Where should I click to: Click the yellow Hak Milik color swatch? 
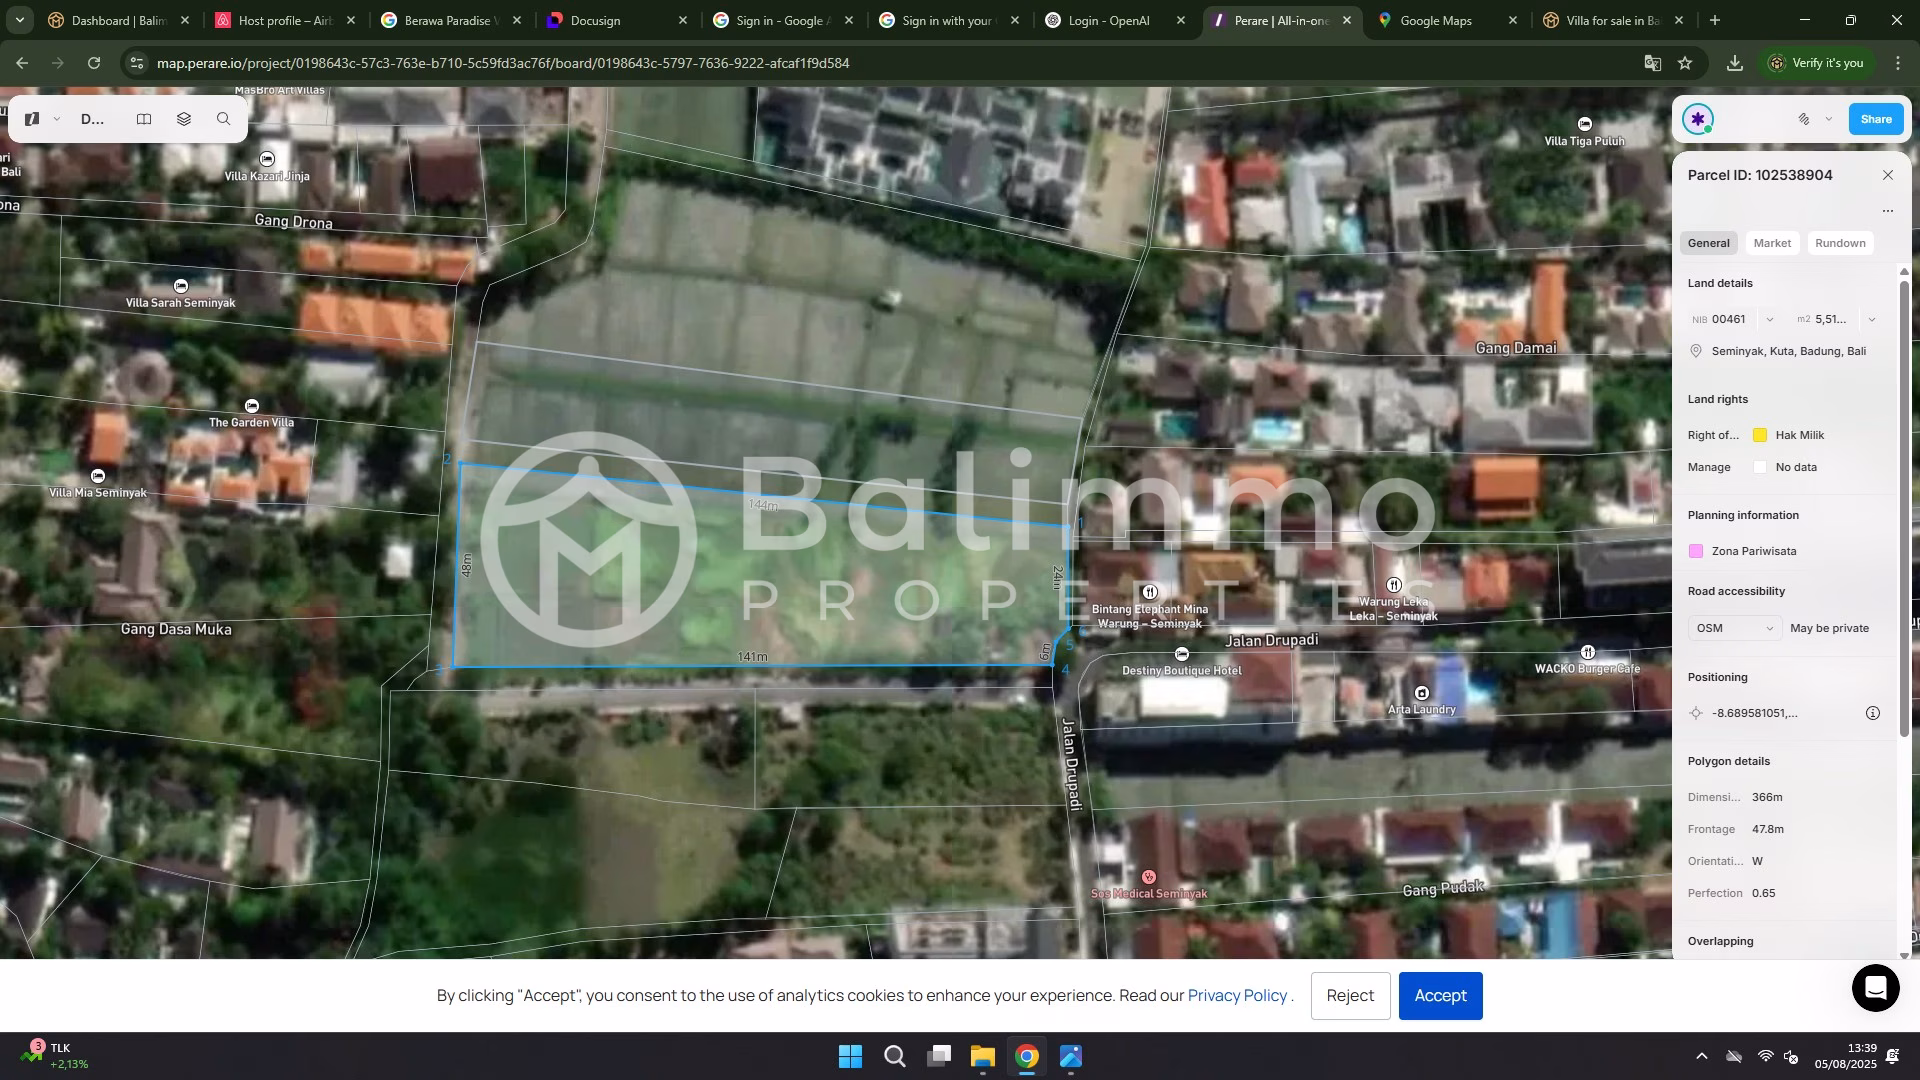click(1759, 435)
